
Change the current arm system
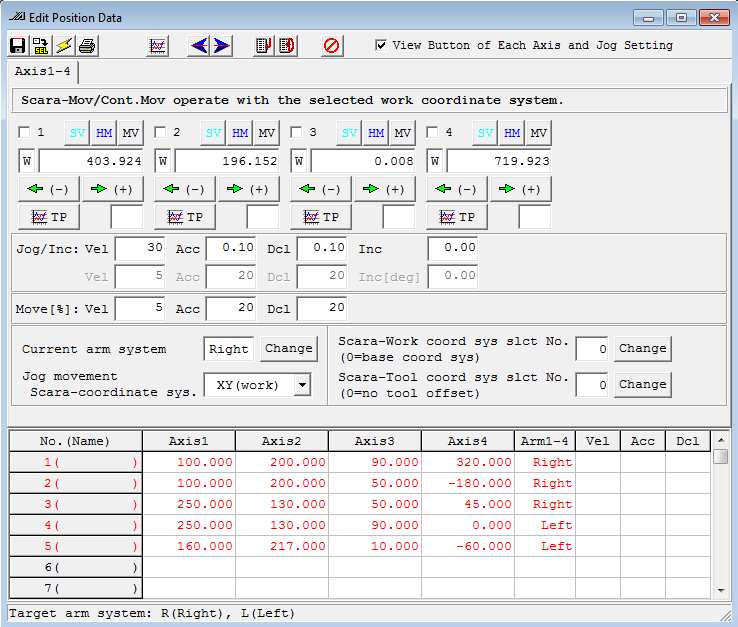tap(289, 349)
